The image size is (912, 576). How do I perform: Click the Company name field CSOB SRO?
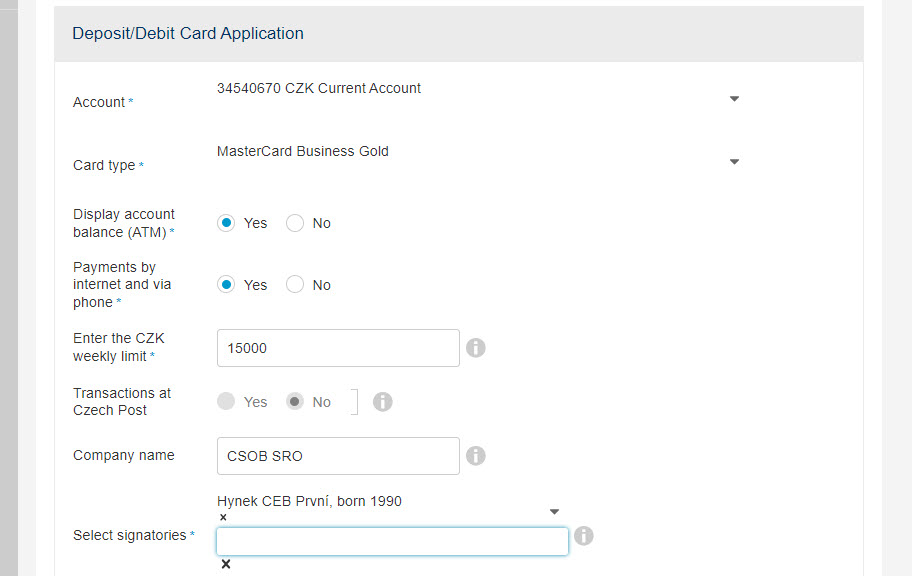coord(338,456)
